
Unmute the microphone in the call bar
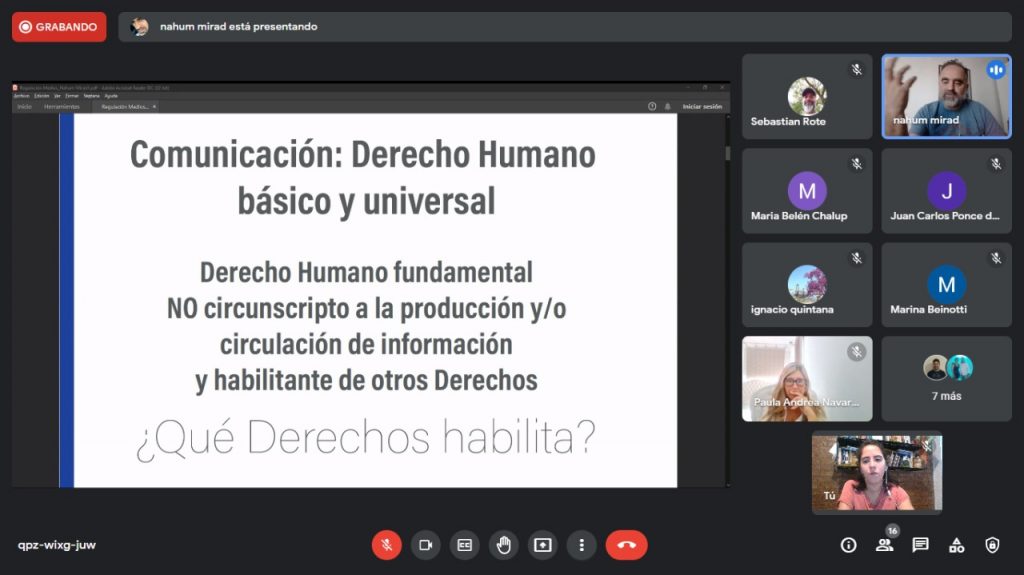pyautogui.click(x=386, y=545)
